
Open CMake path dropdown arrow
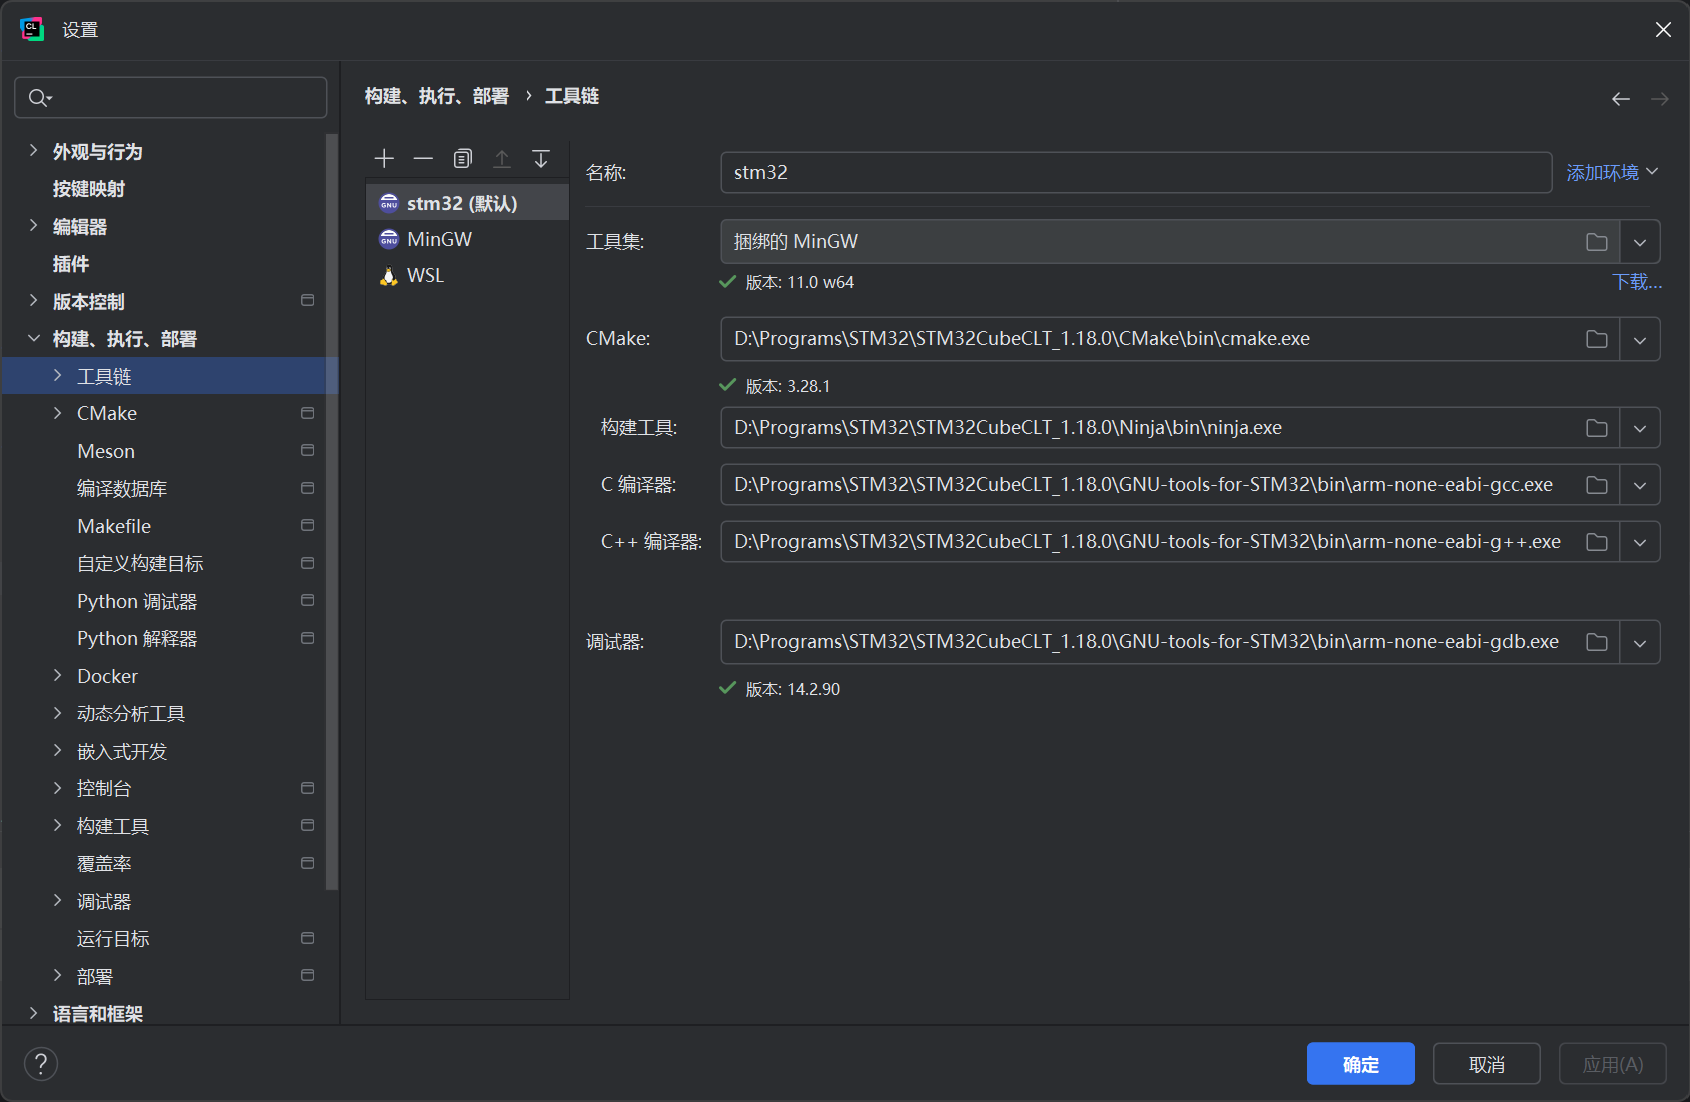tap(1640, 339)
